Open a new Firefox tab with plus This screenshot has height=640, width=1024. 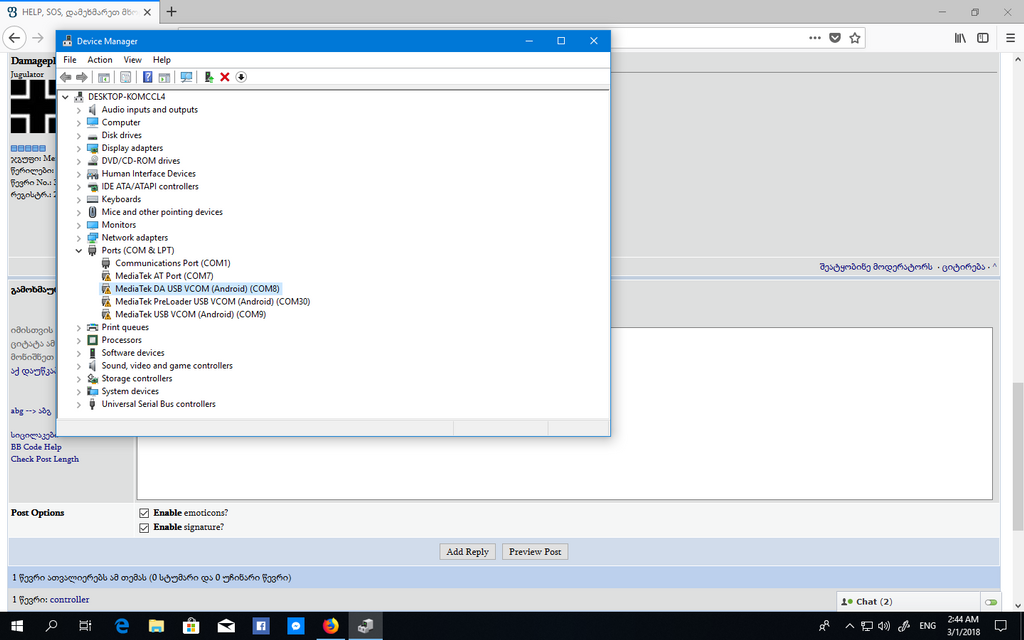(x=171, y=11)
